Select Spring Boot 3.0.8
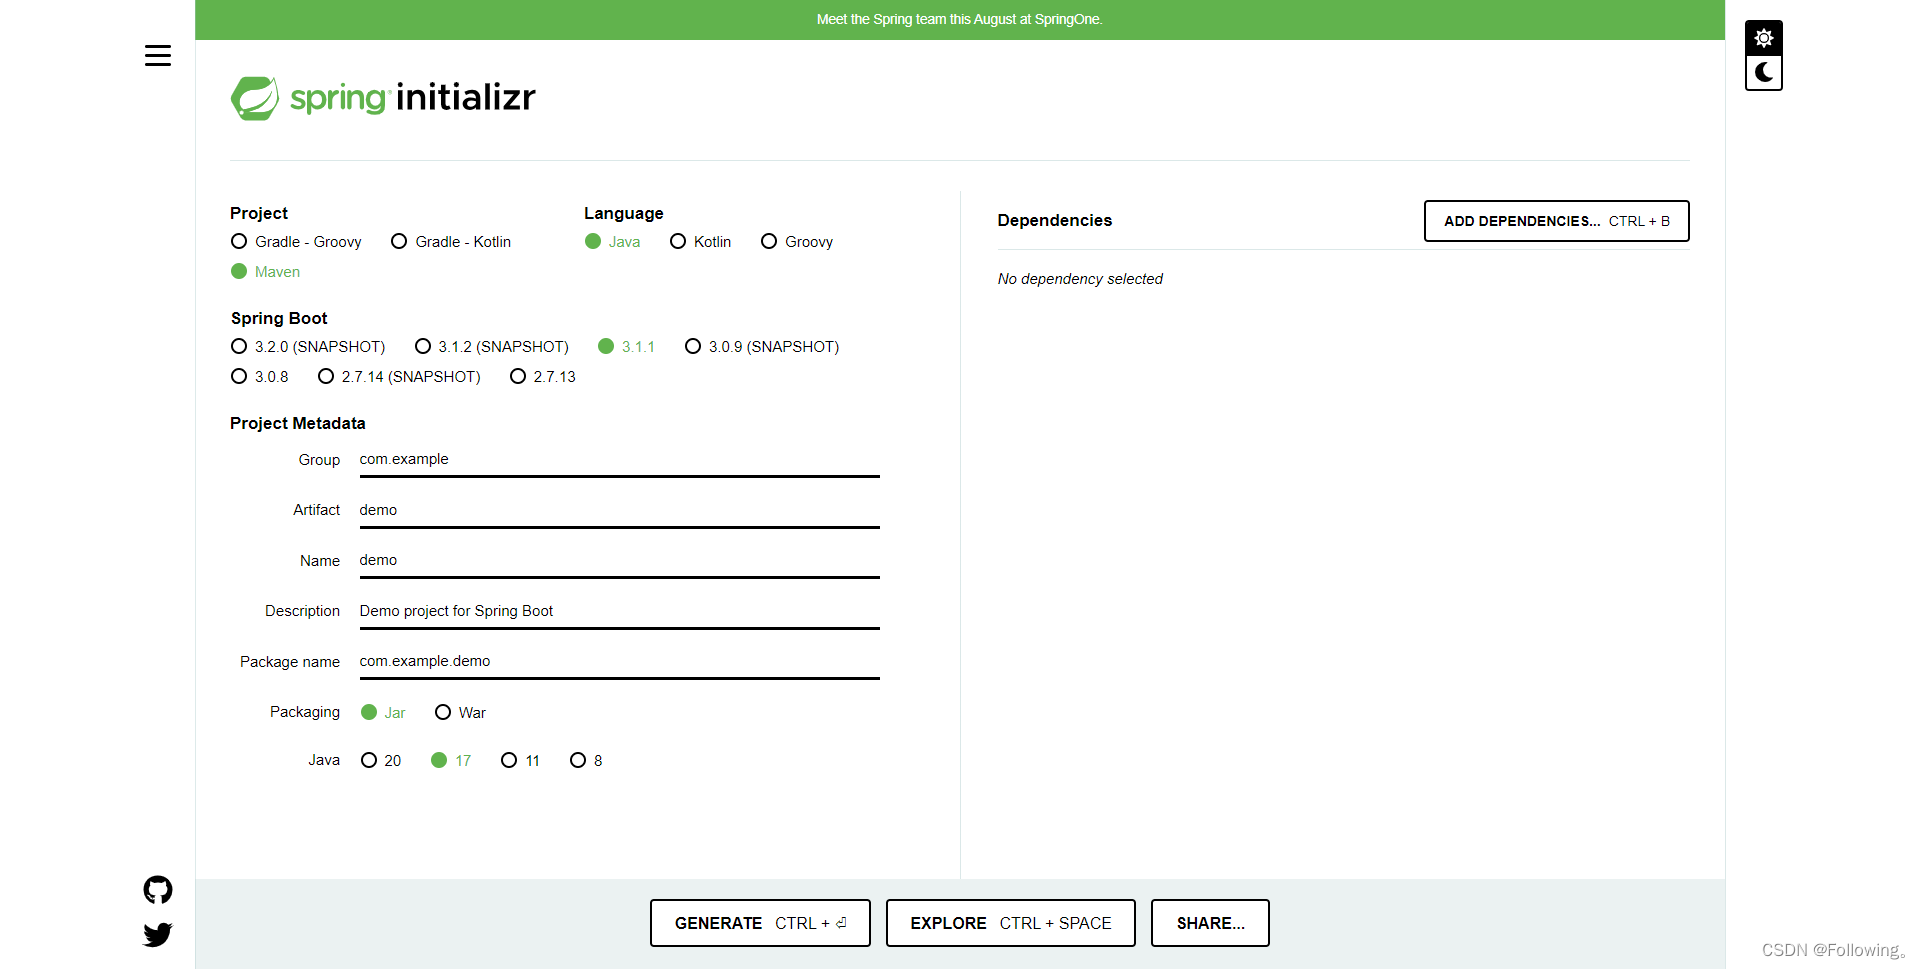This screenshot has width=1920, height=969. pos(259,377)
